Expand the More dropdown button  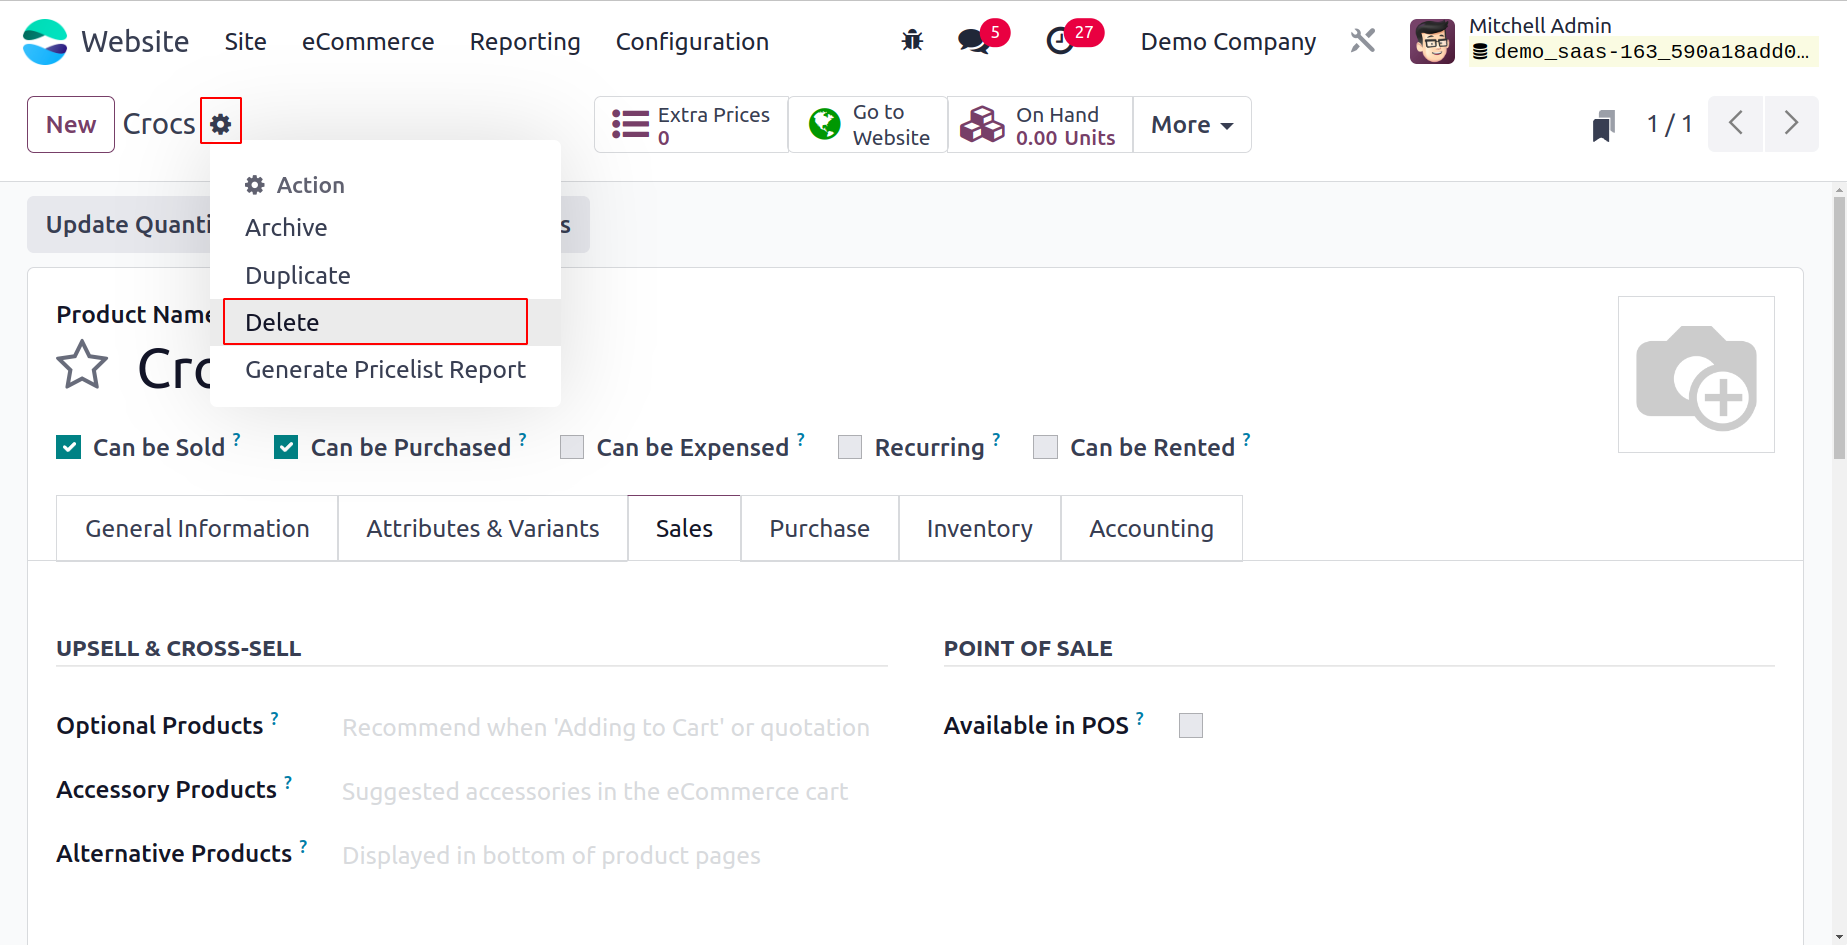(x=1192, y=125)
